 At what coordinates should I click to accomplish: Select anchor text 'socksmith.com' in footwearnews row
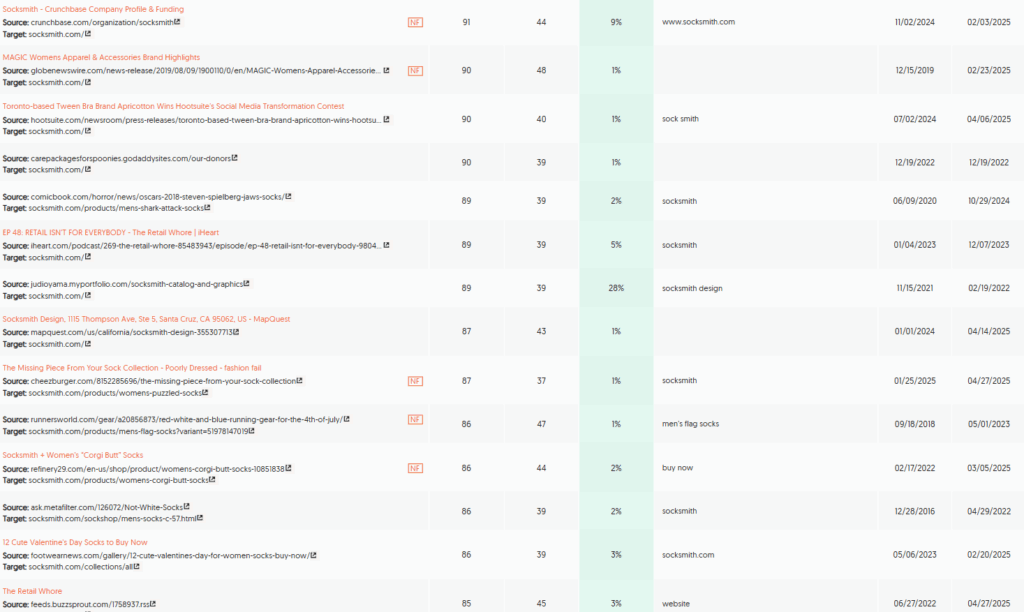pos(688,555)
